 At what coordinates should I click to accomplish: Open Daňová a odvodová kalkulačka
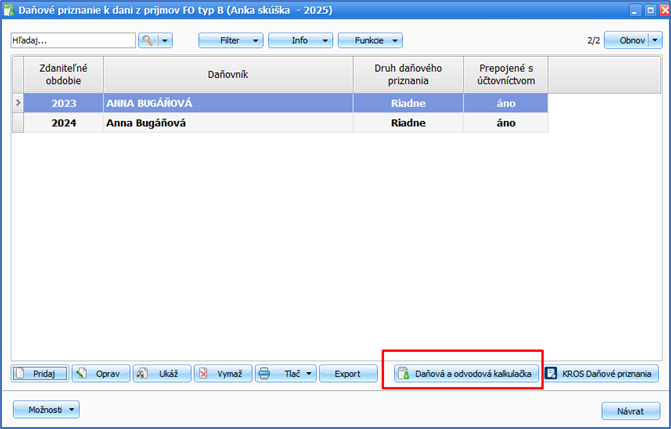[x=466, y=374]
